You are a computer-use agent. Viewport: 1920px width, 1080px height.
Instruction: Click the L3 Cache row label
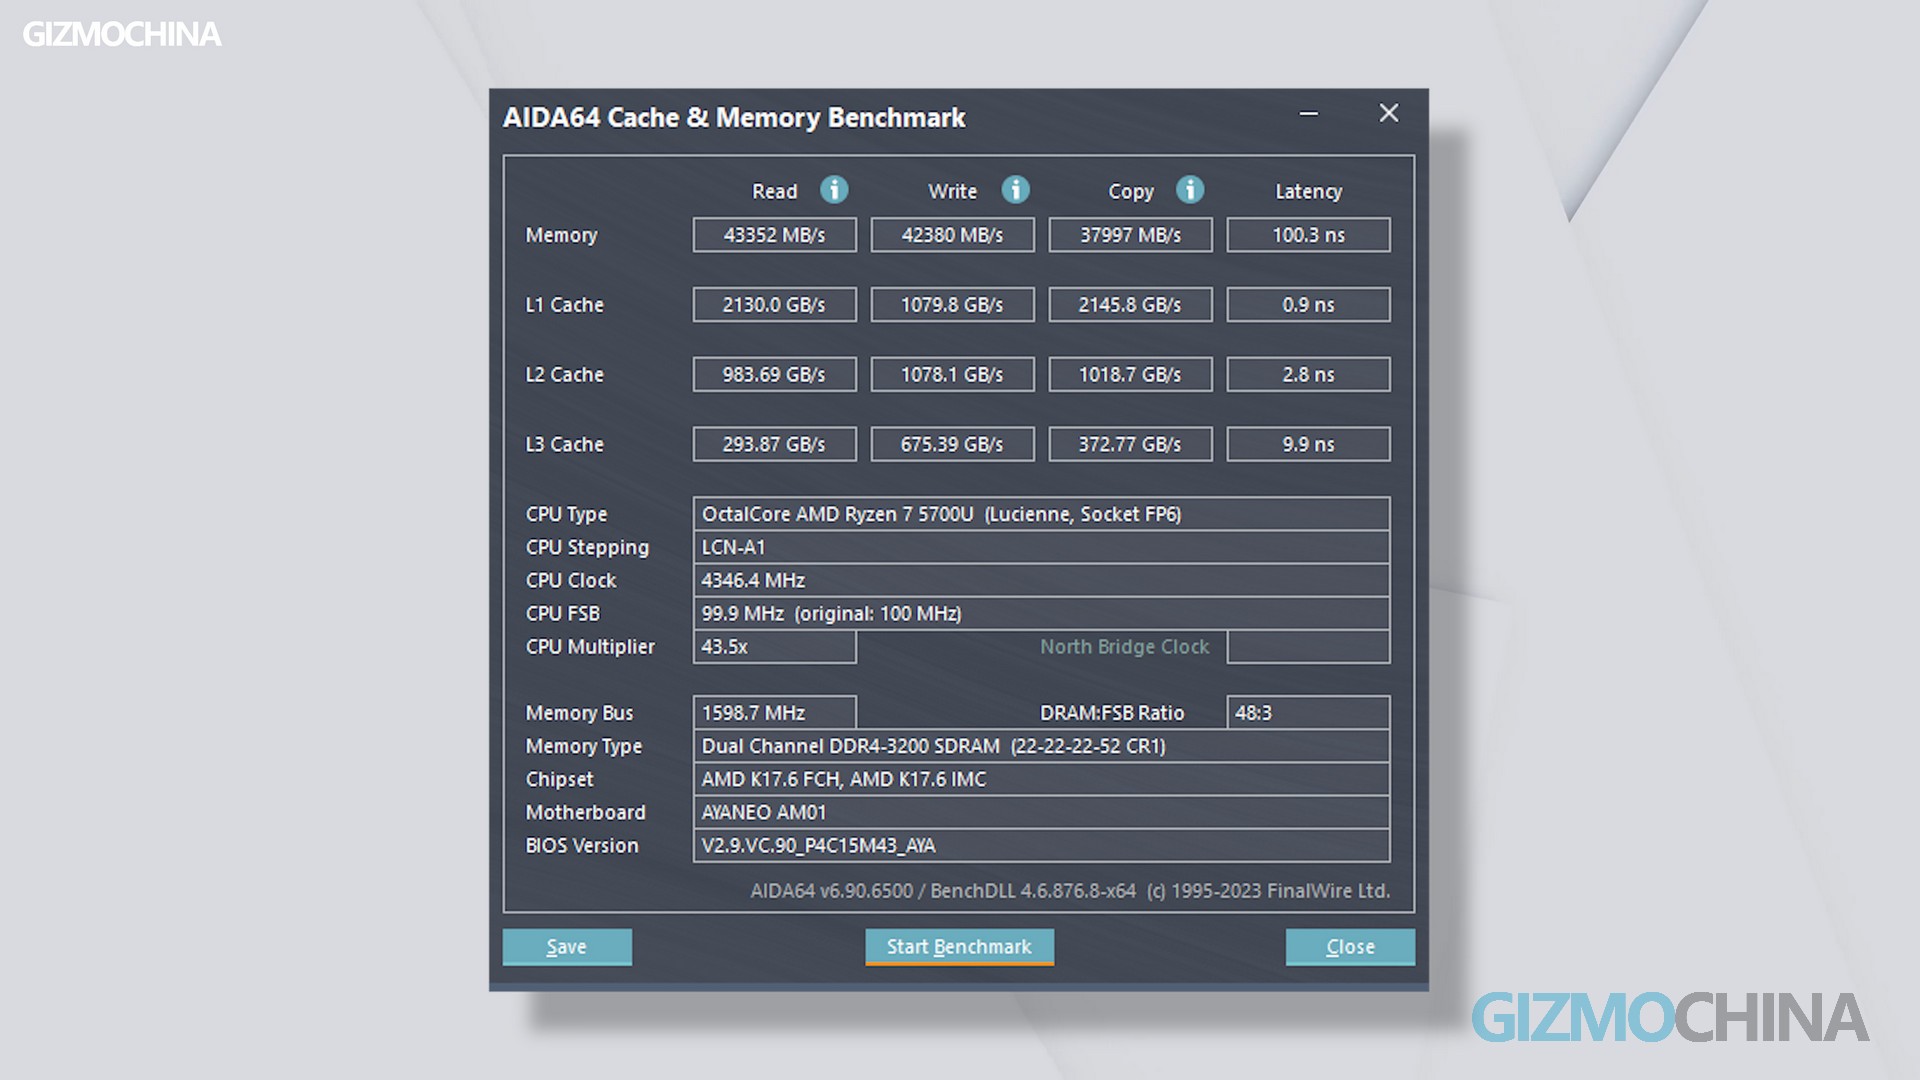[x=564, y=445]
